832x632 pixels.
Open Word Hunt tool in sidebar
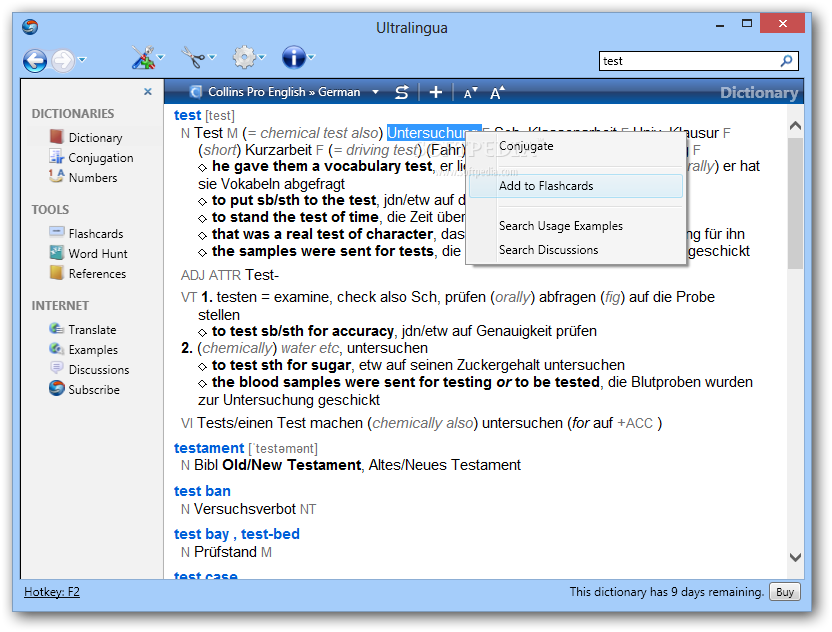tap(88, 254)
